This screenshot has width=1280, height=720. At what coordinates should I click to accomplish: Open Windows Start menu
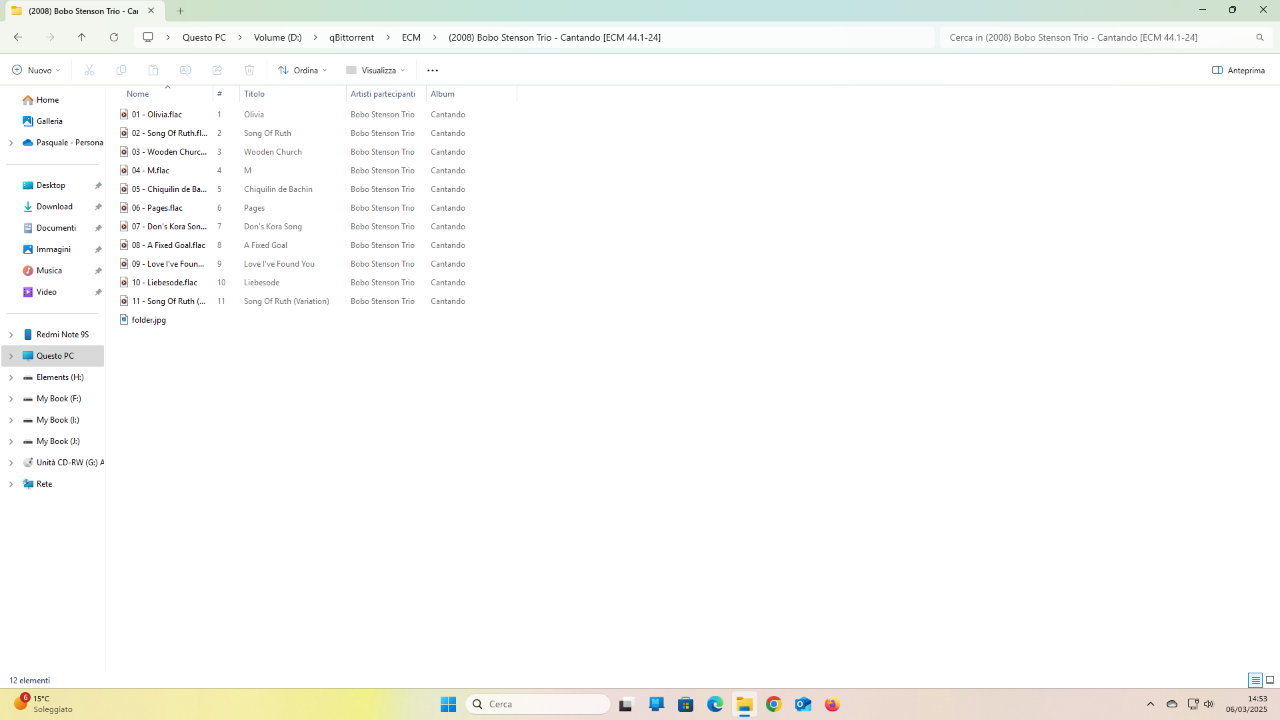tap(448, 704)
